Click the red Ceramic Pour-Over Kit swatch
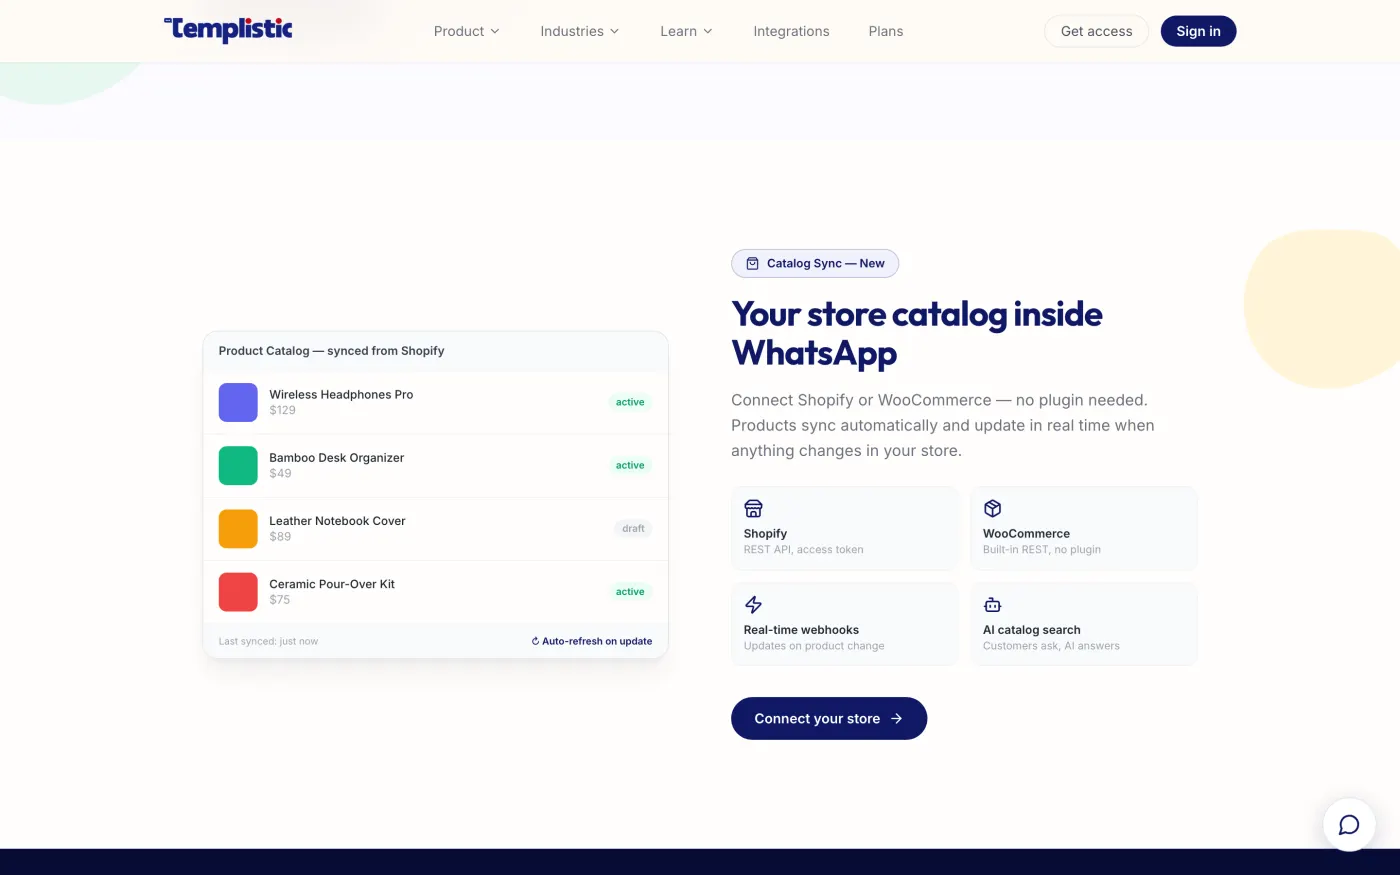The height and width of the screenshot is (875, 1400). pos(238,591)
